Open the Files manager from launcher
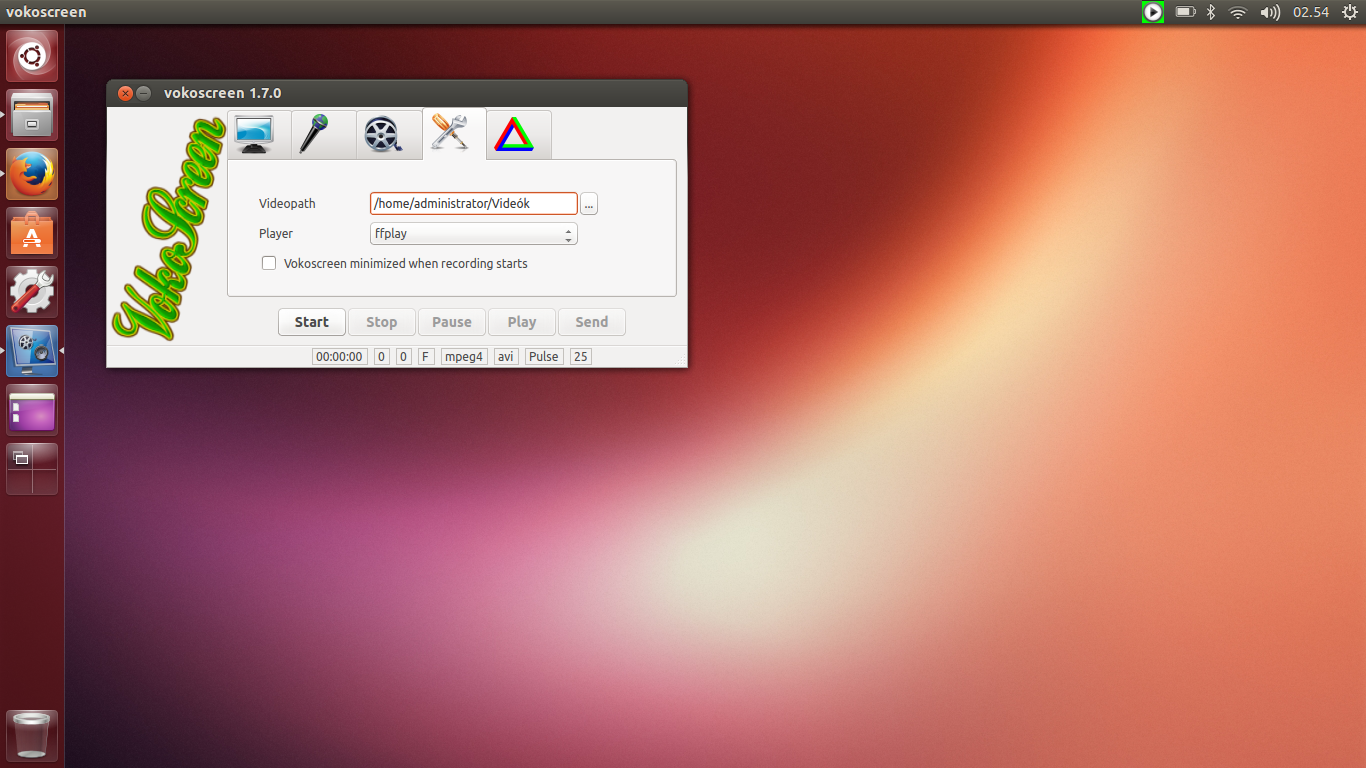This screenshot has height=768, width=1366. coord(32,115)
